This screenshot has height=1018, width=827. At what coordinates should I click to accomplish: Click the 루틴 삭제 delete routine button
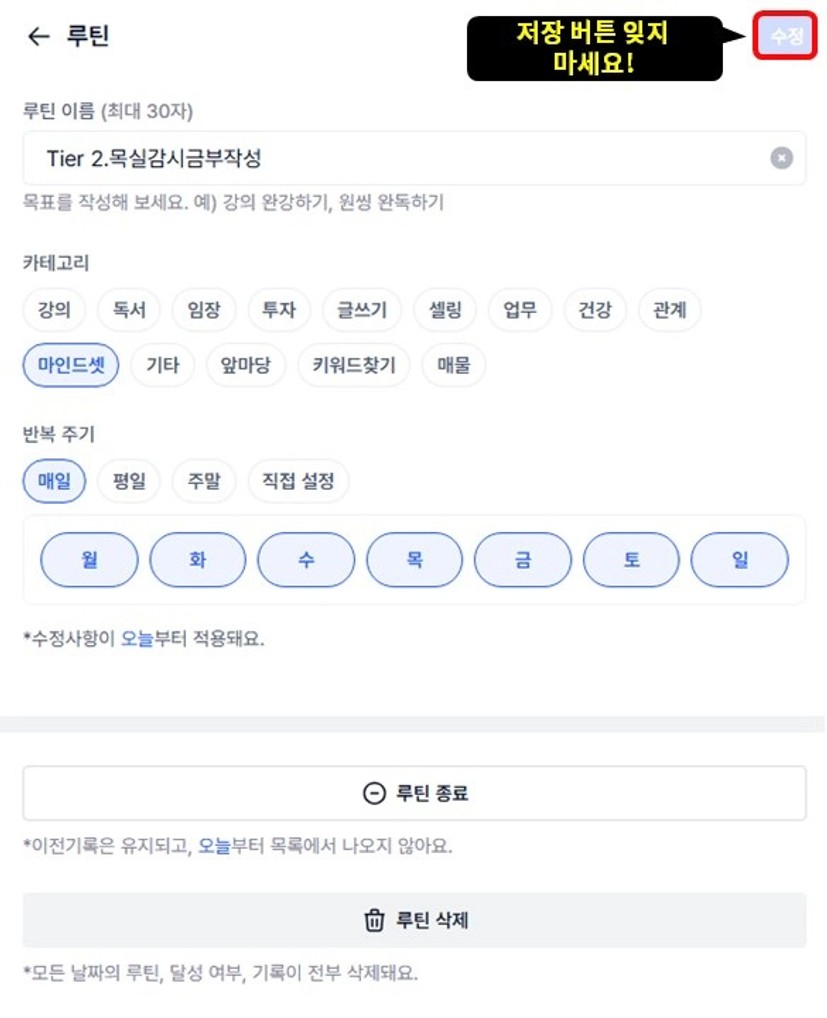click(414, 920)
